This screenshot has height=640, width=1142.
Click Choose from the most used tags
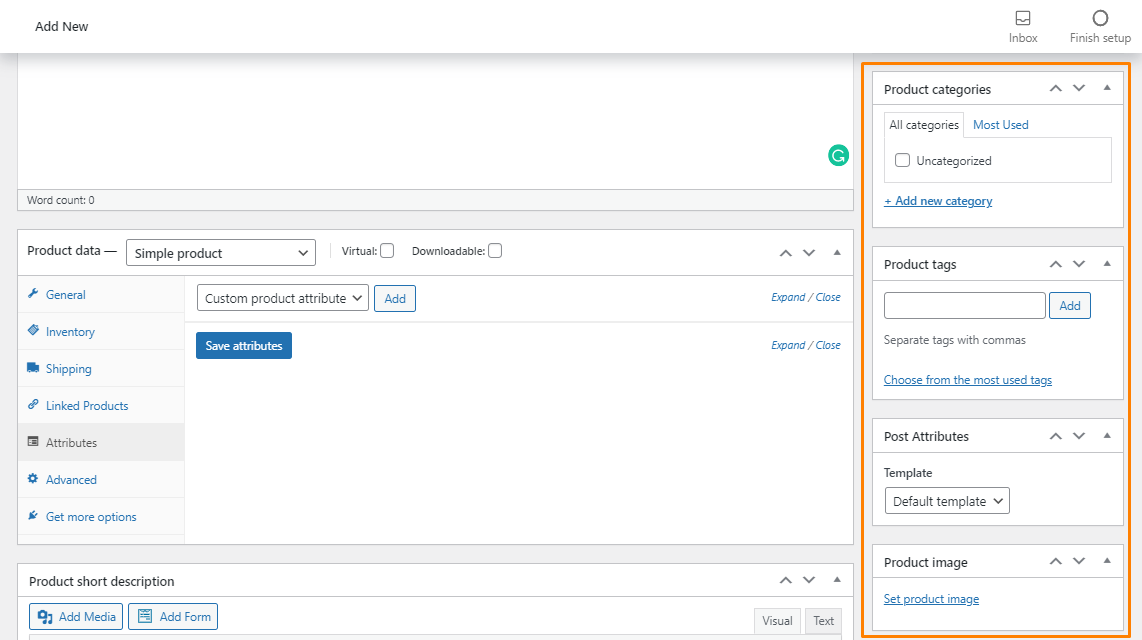click(968, 380)
